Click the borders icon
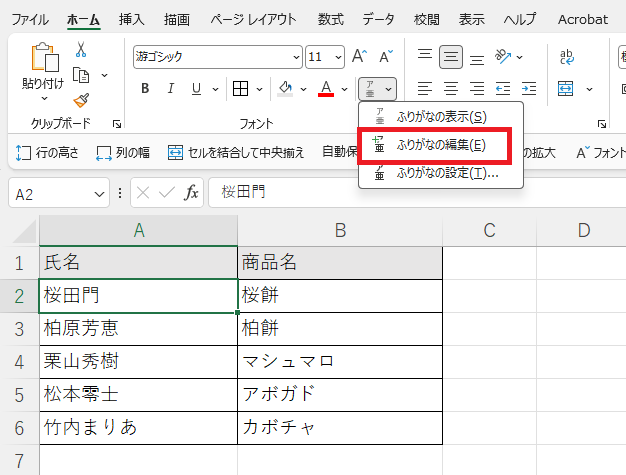This screenshot has width=626, height=475. (241, 89)
